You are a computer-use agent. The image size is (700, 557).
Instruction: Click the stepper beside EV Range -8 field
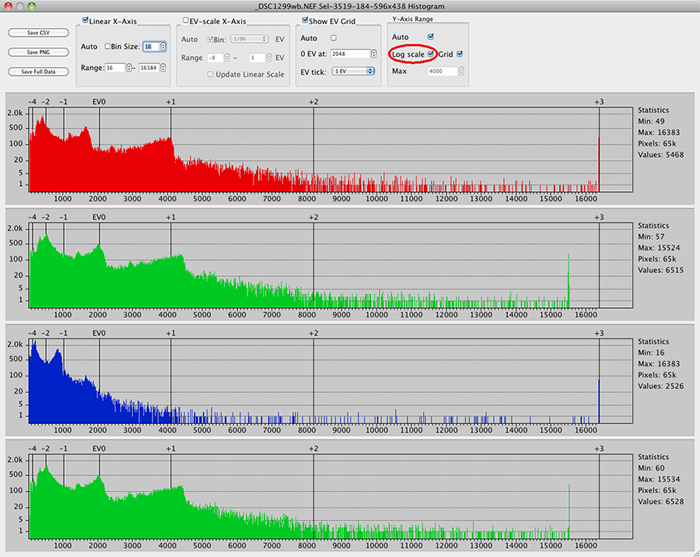point(227,58)
